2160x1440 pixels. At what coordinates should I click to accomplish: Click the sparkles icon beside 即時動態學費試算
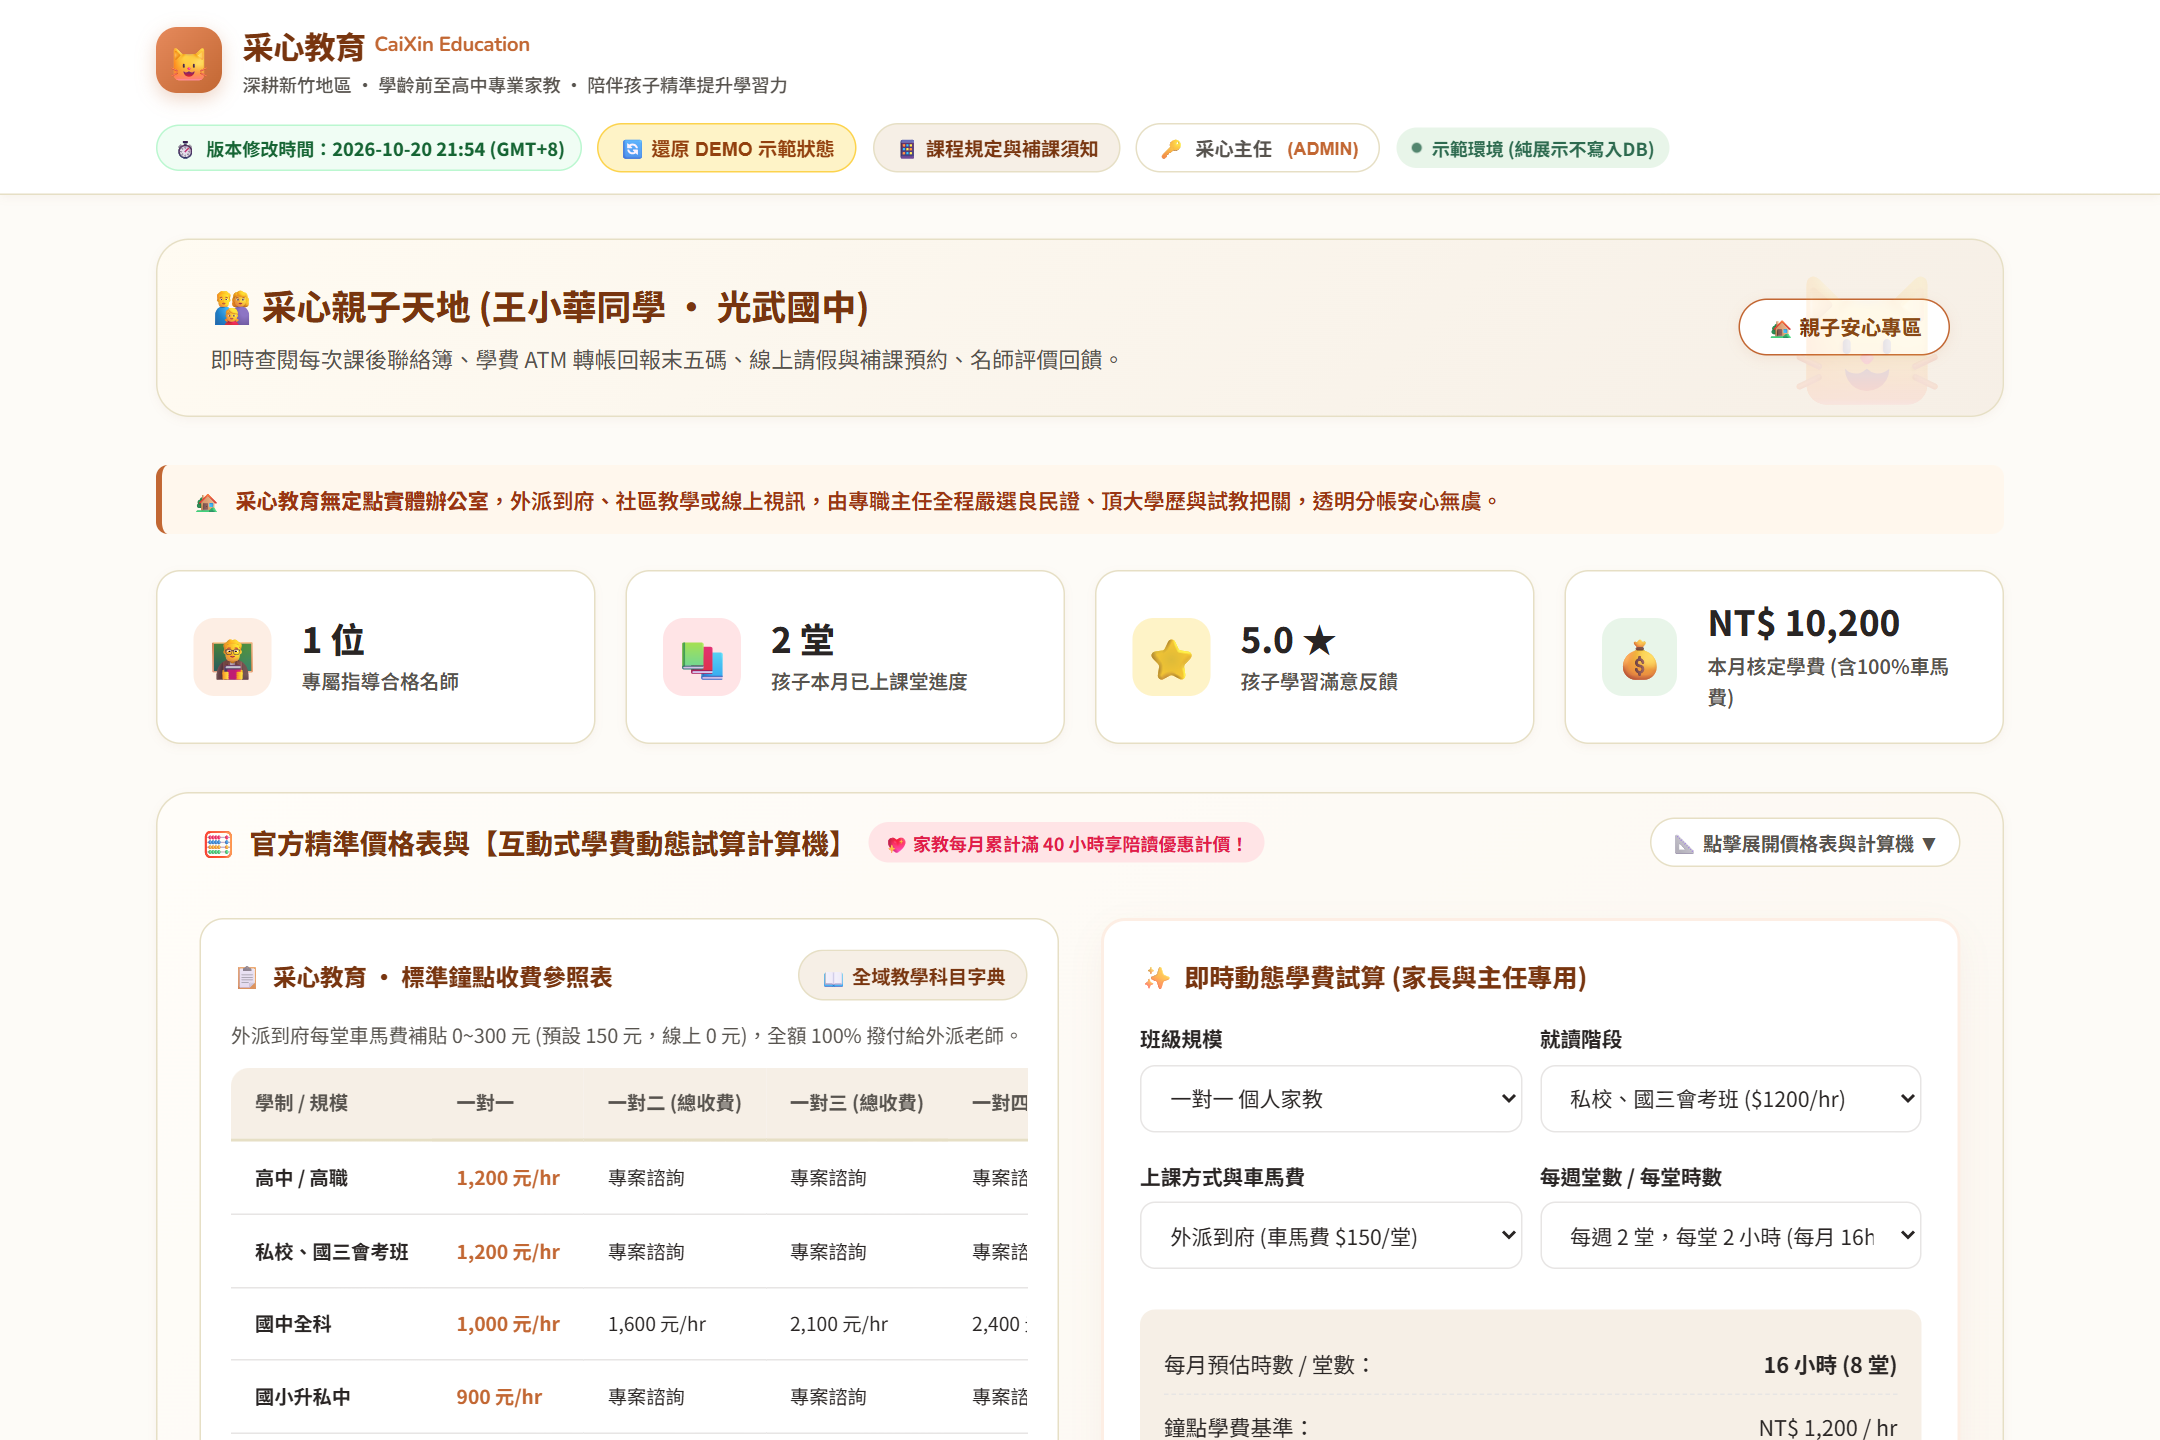(1157, 978)
